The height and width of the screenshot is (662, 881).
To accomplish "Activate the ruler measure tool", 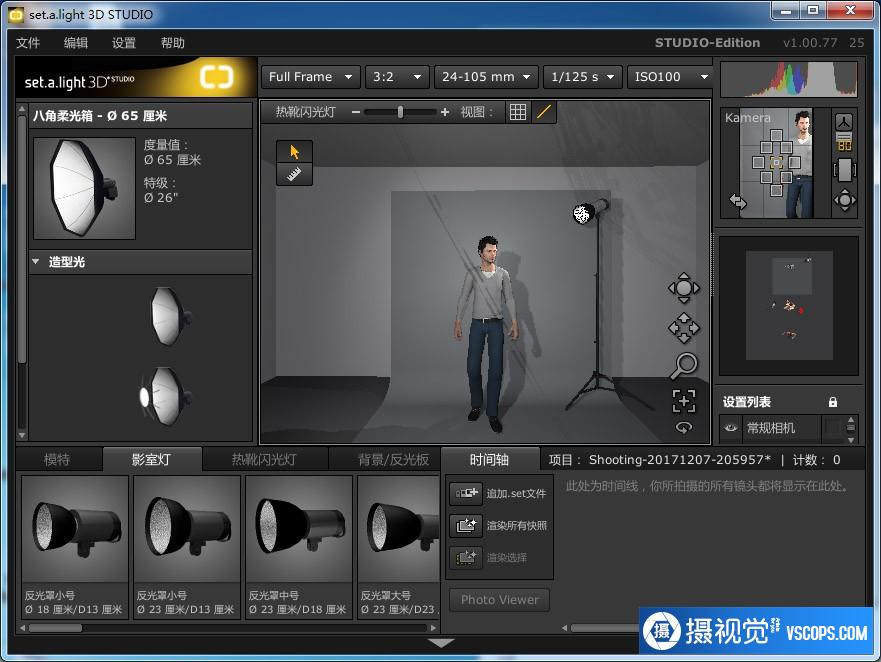I will (x=294, y=174).
